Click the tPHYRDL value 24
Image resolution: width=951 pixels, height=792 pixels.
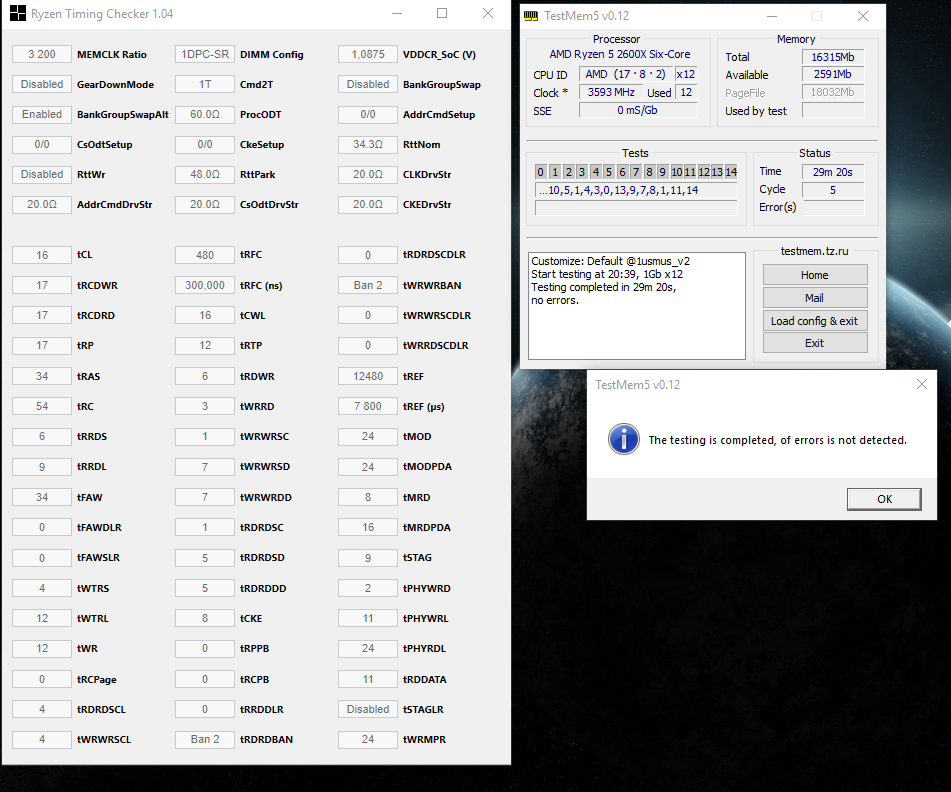pyautogui.click(x=368, y=648)
